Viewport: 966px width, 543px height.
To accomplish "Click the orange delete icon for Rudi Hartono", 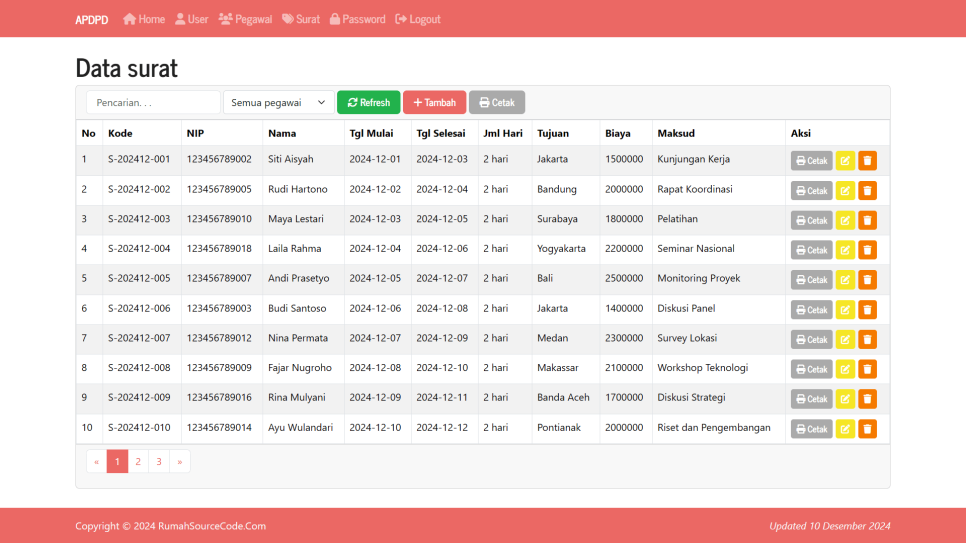I will pyautogui.click(x=867, y=190).
